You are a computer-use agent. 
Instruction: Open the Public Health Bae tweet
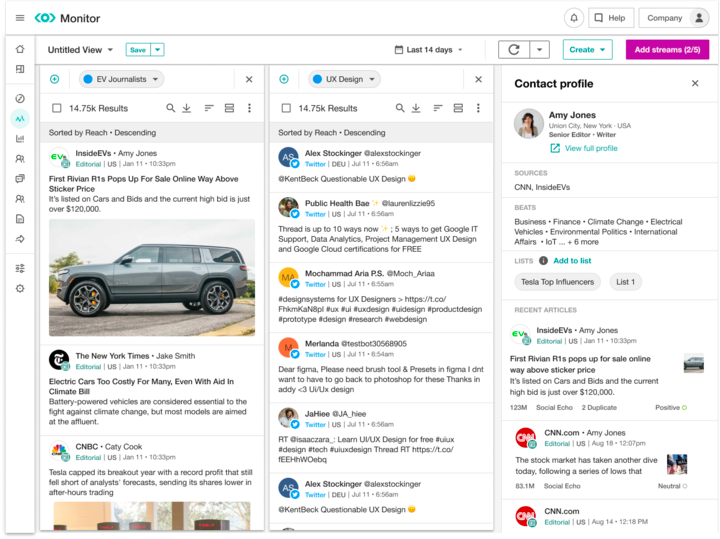[381, 227]
